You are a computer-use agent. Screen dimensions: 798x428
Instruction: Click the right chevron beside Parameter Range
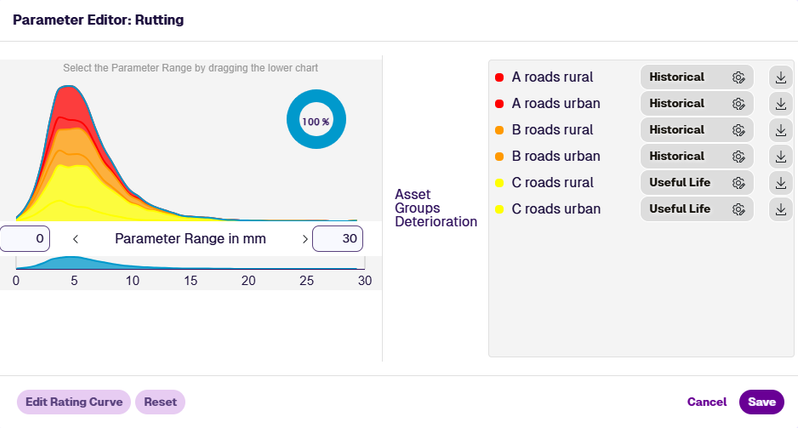[x=305, y=239]
